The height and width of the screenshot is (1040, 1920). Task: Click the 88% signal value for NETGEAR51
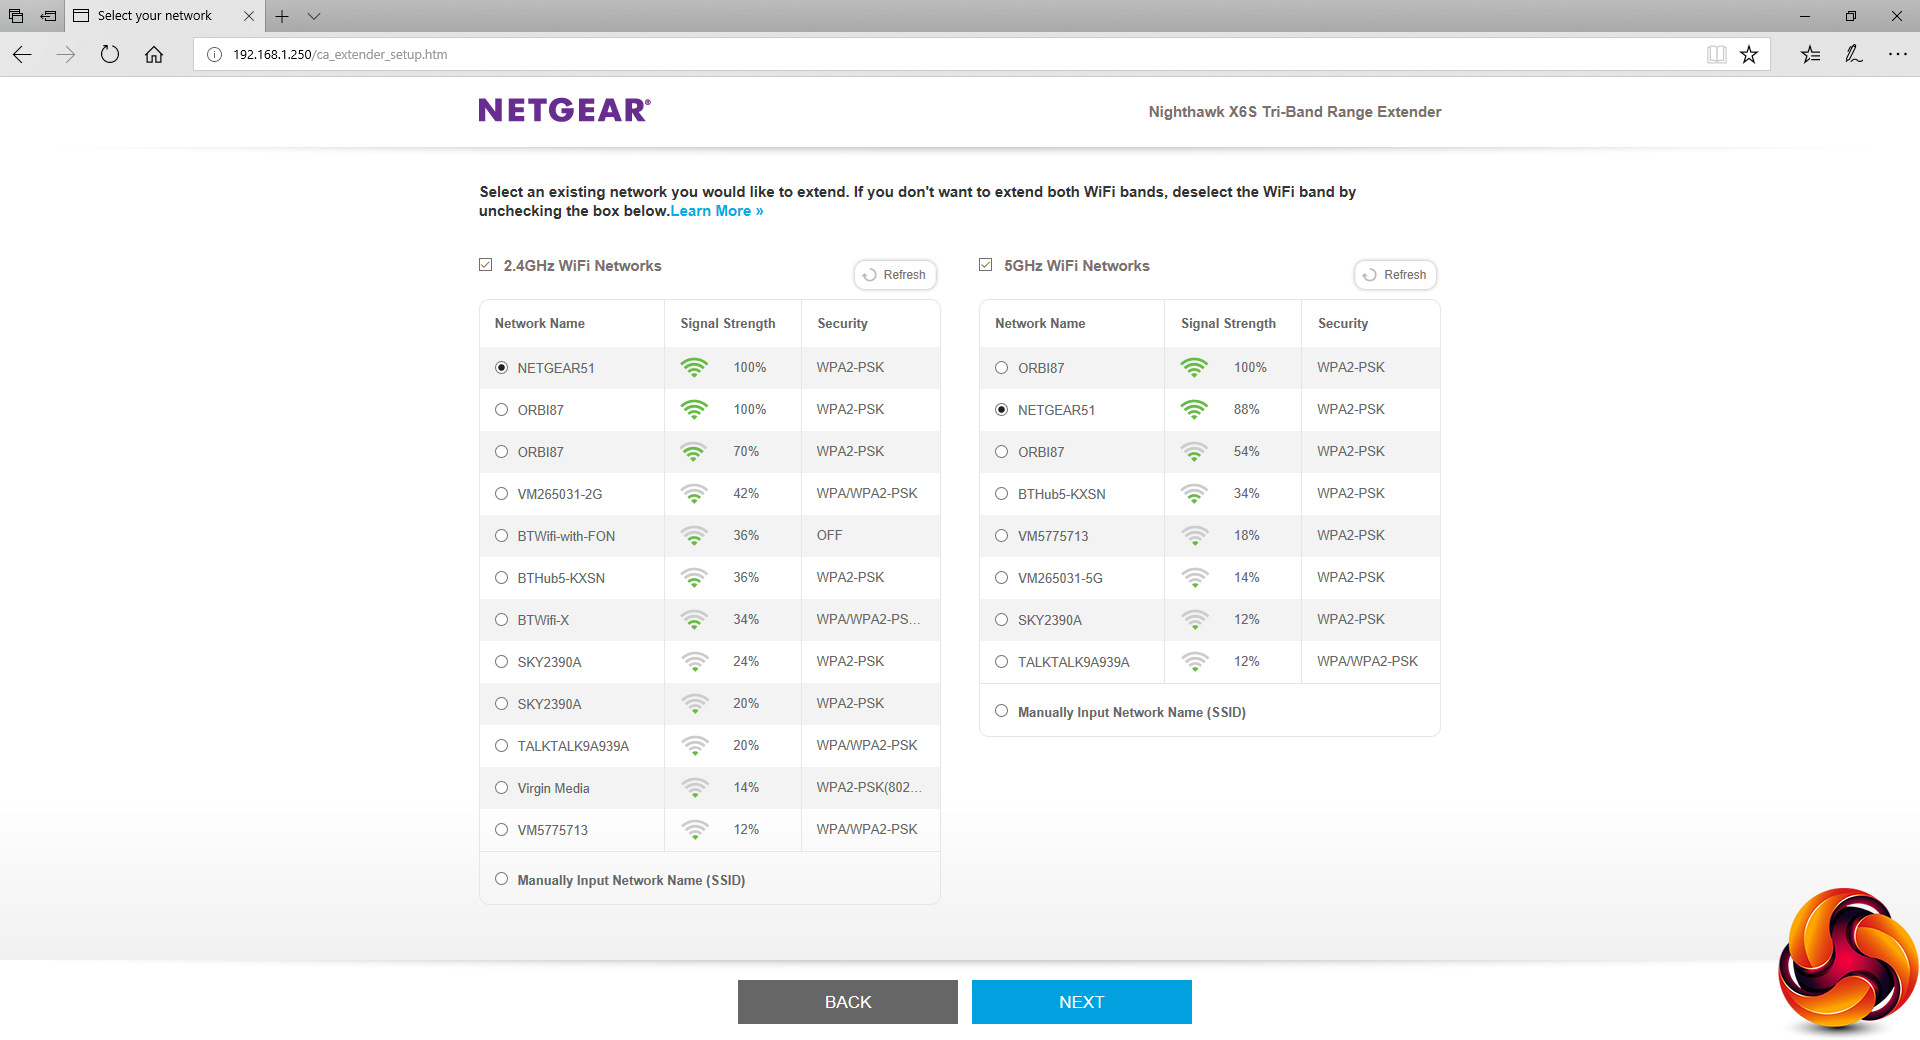(1246, 410)
